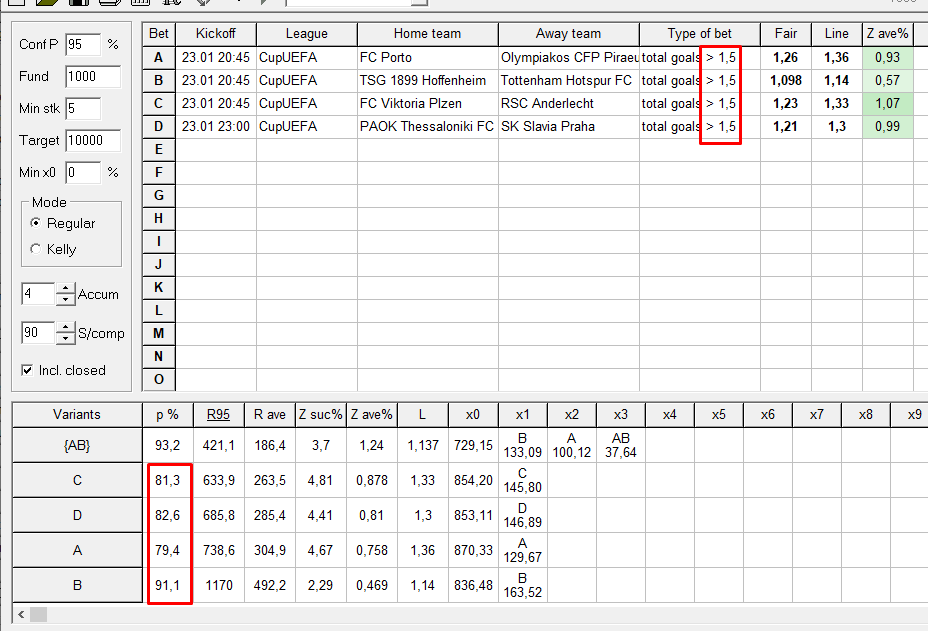
Task: Click the Min x0 percentage field
Action: (82, 172)
